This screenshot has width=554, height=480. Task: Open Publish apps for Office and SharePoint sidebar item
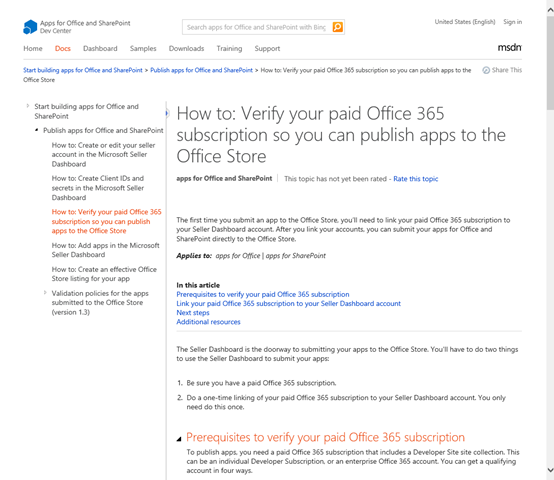103,130
